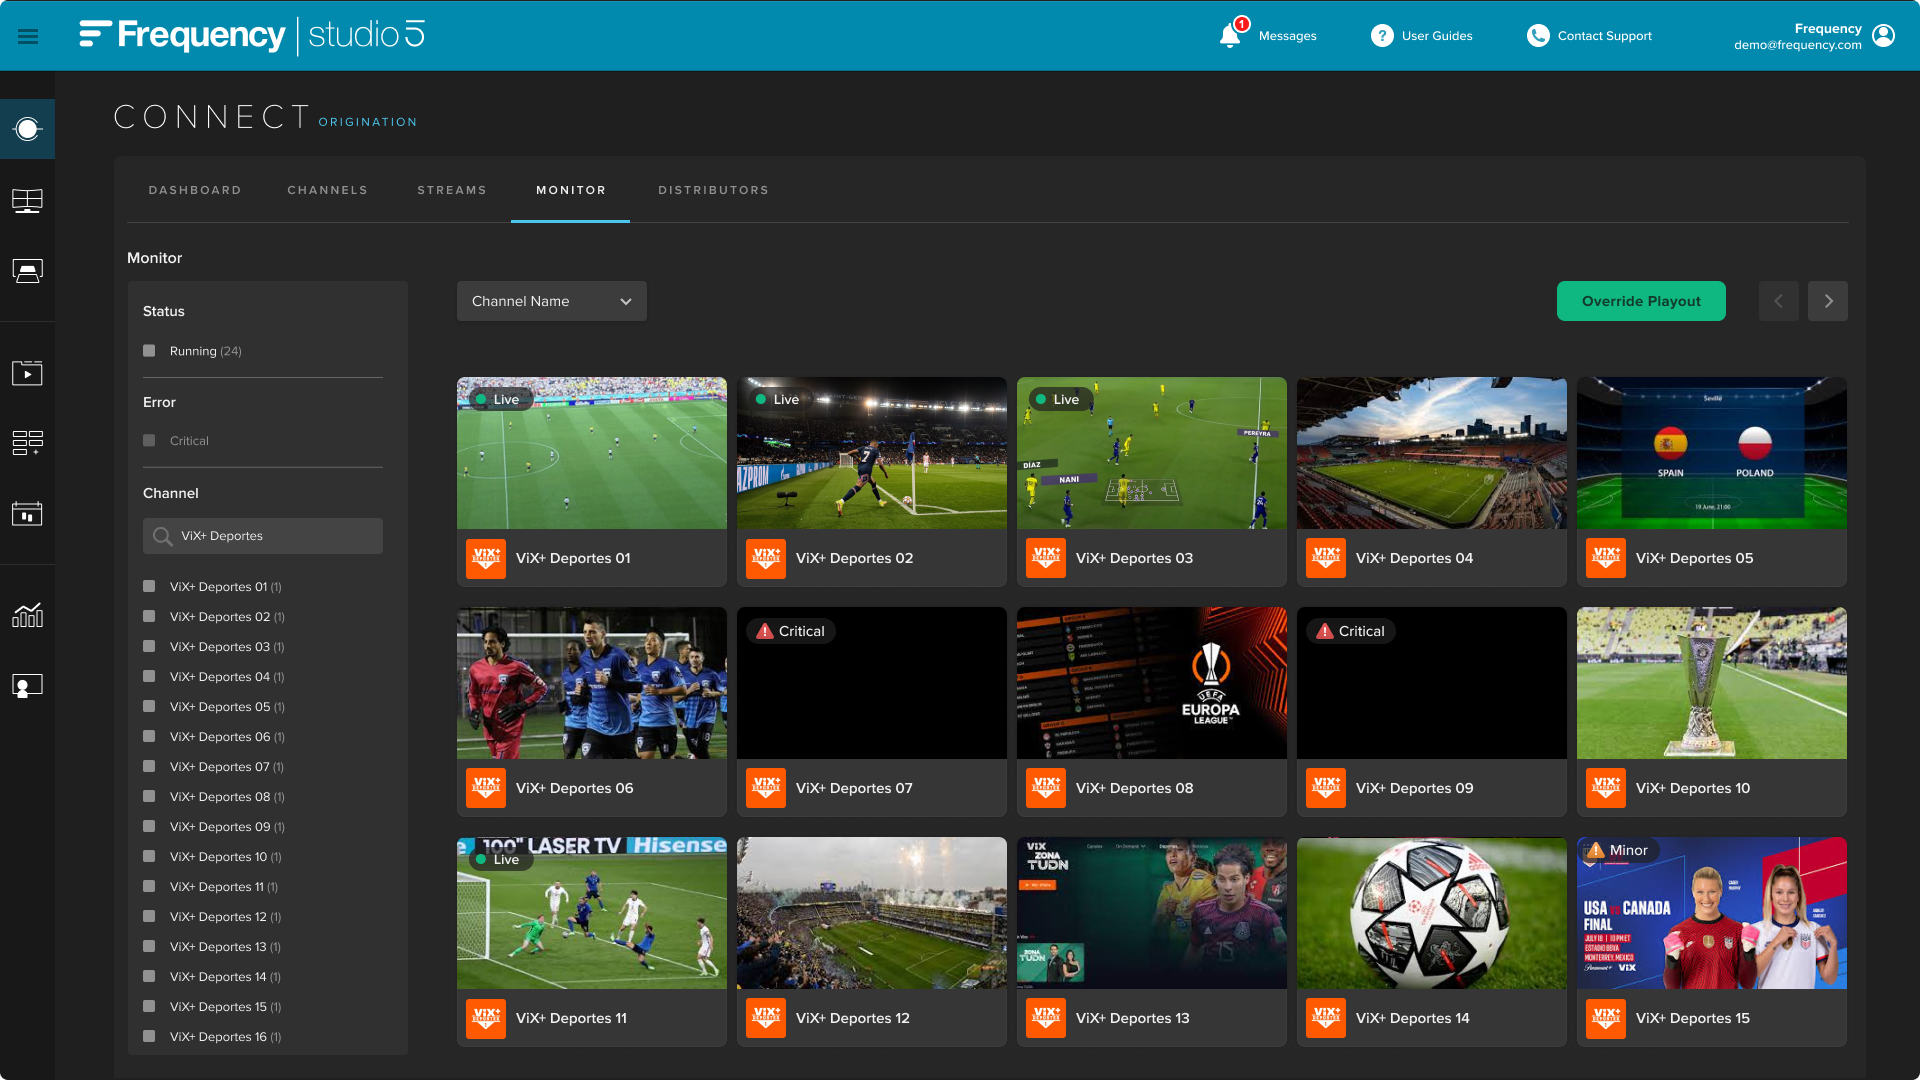The image size is (1920, 1080).
Task: Open the ViX+ Deportes 10 trophy thumbnail
Action: [1712, 683]
